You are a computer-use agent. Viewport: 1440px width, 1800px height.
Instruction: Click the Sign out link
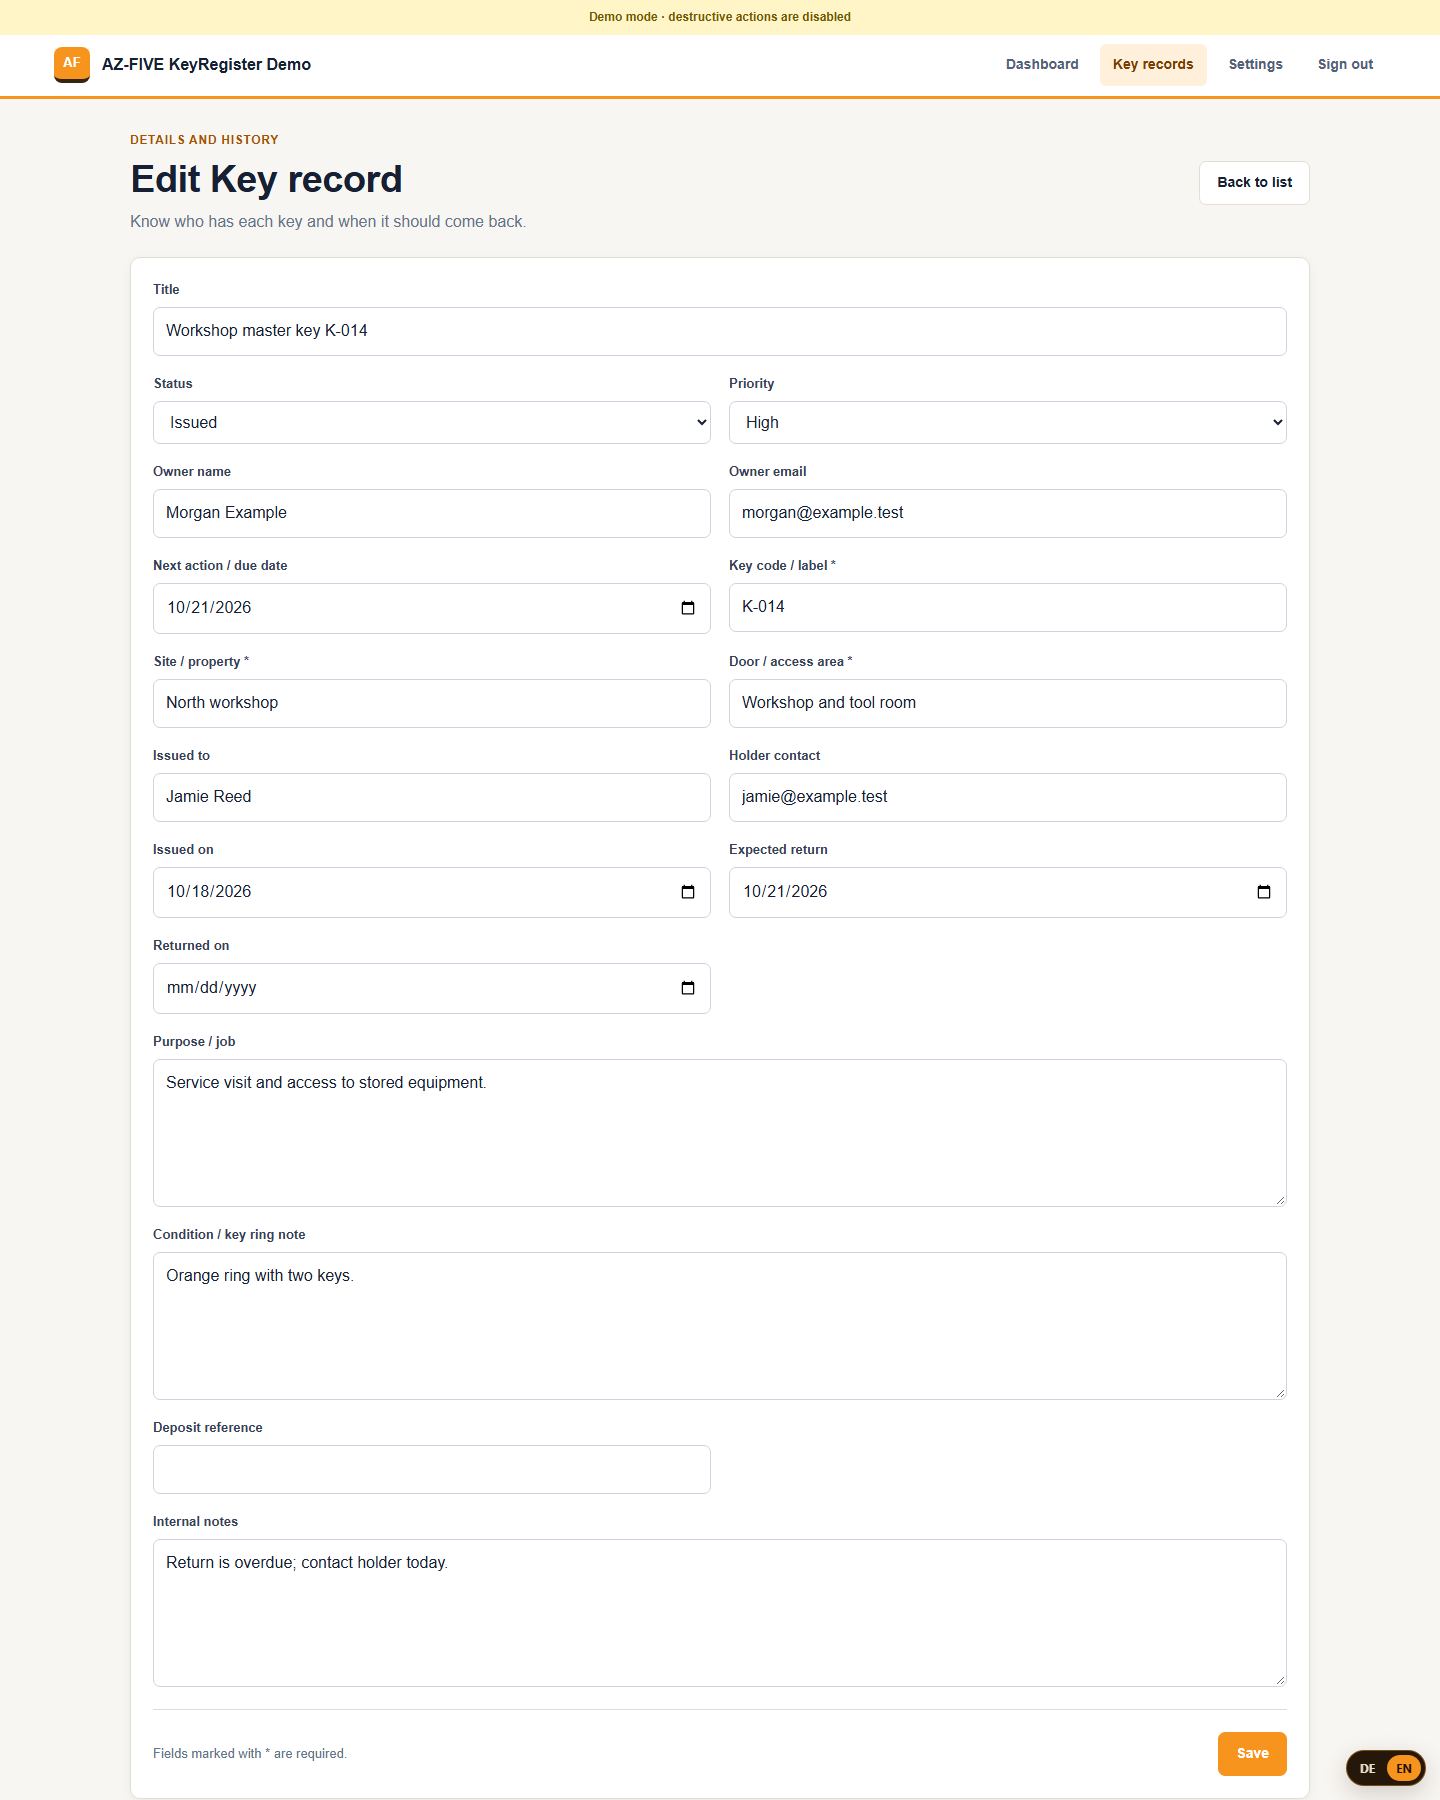(x=1345, y=64)
